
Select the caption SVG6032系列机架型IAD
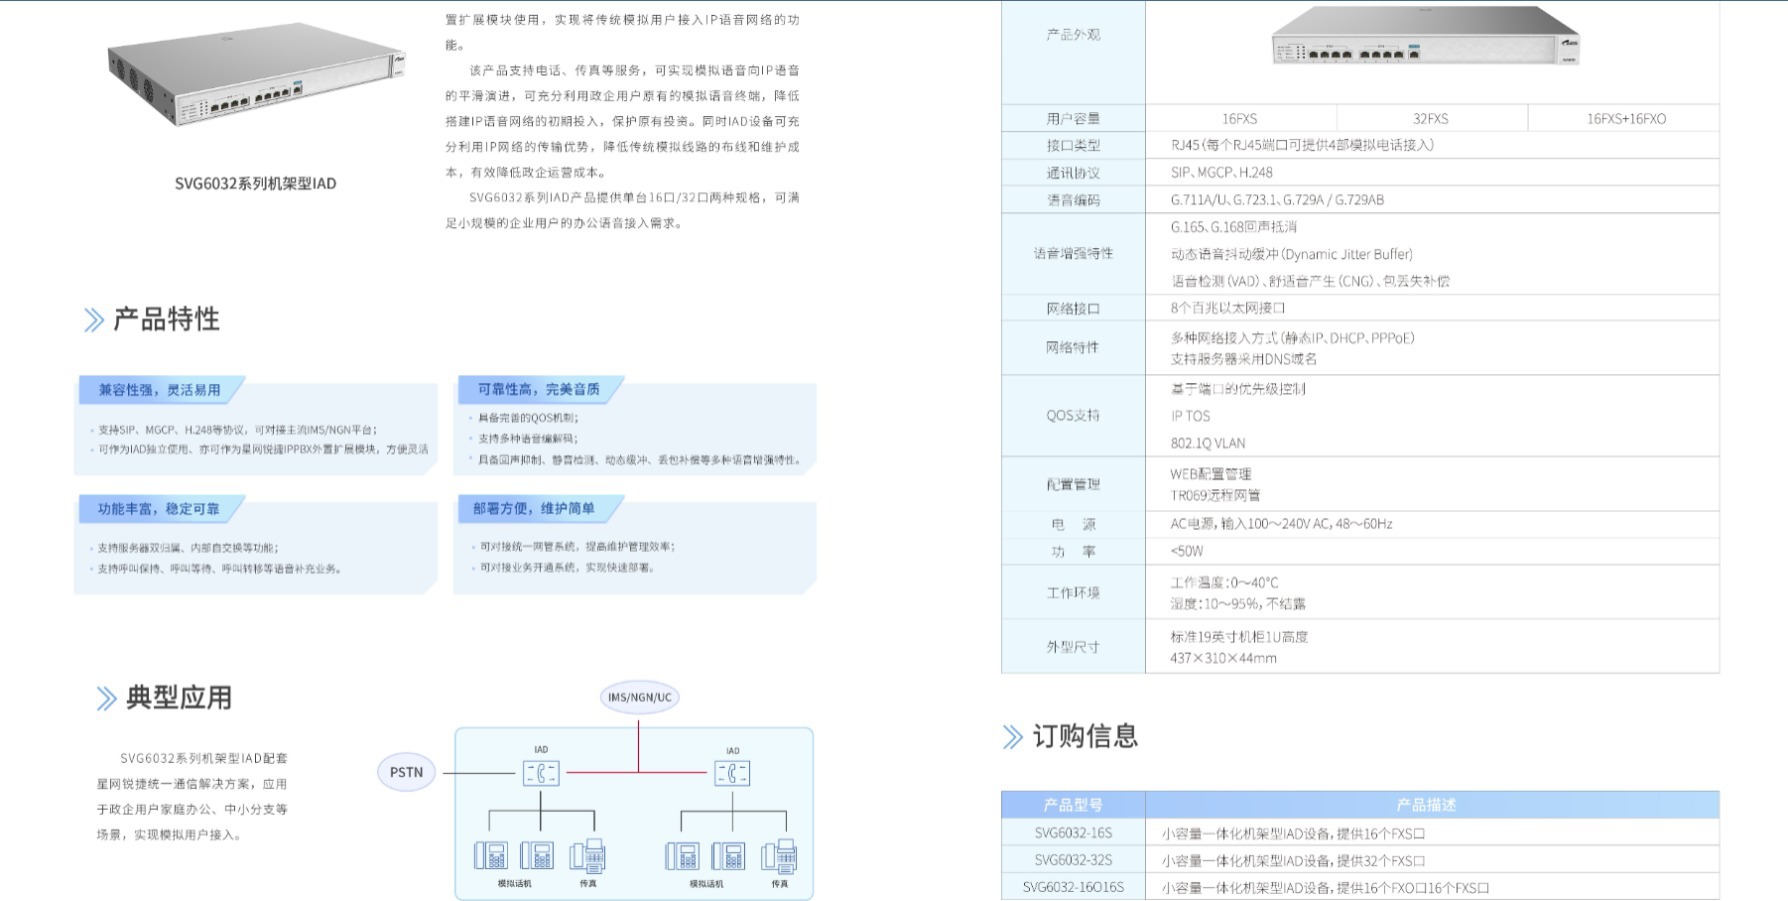click(x=256, y=183)
